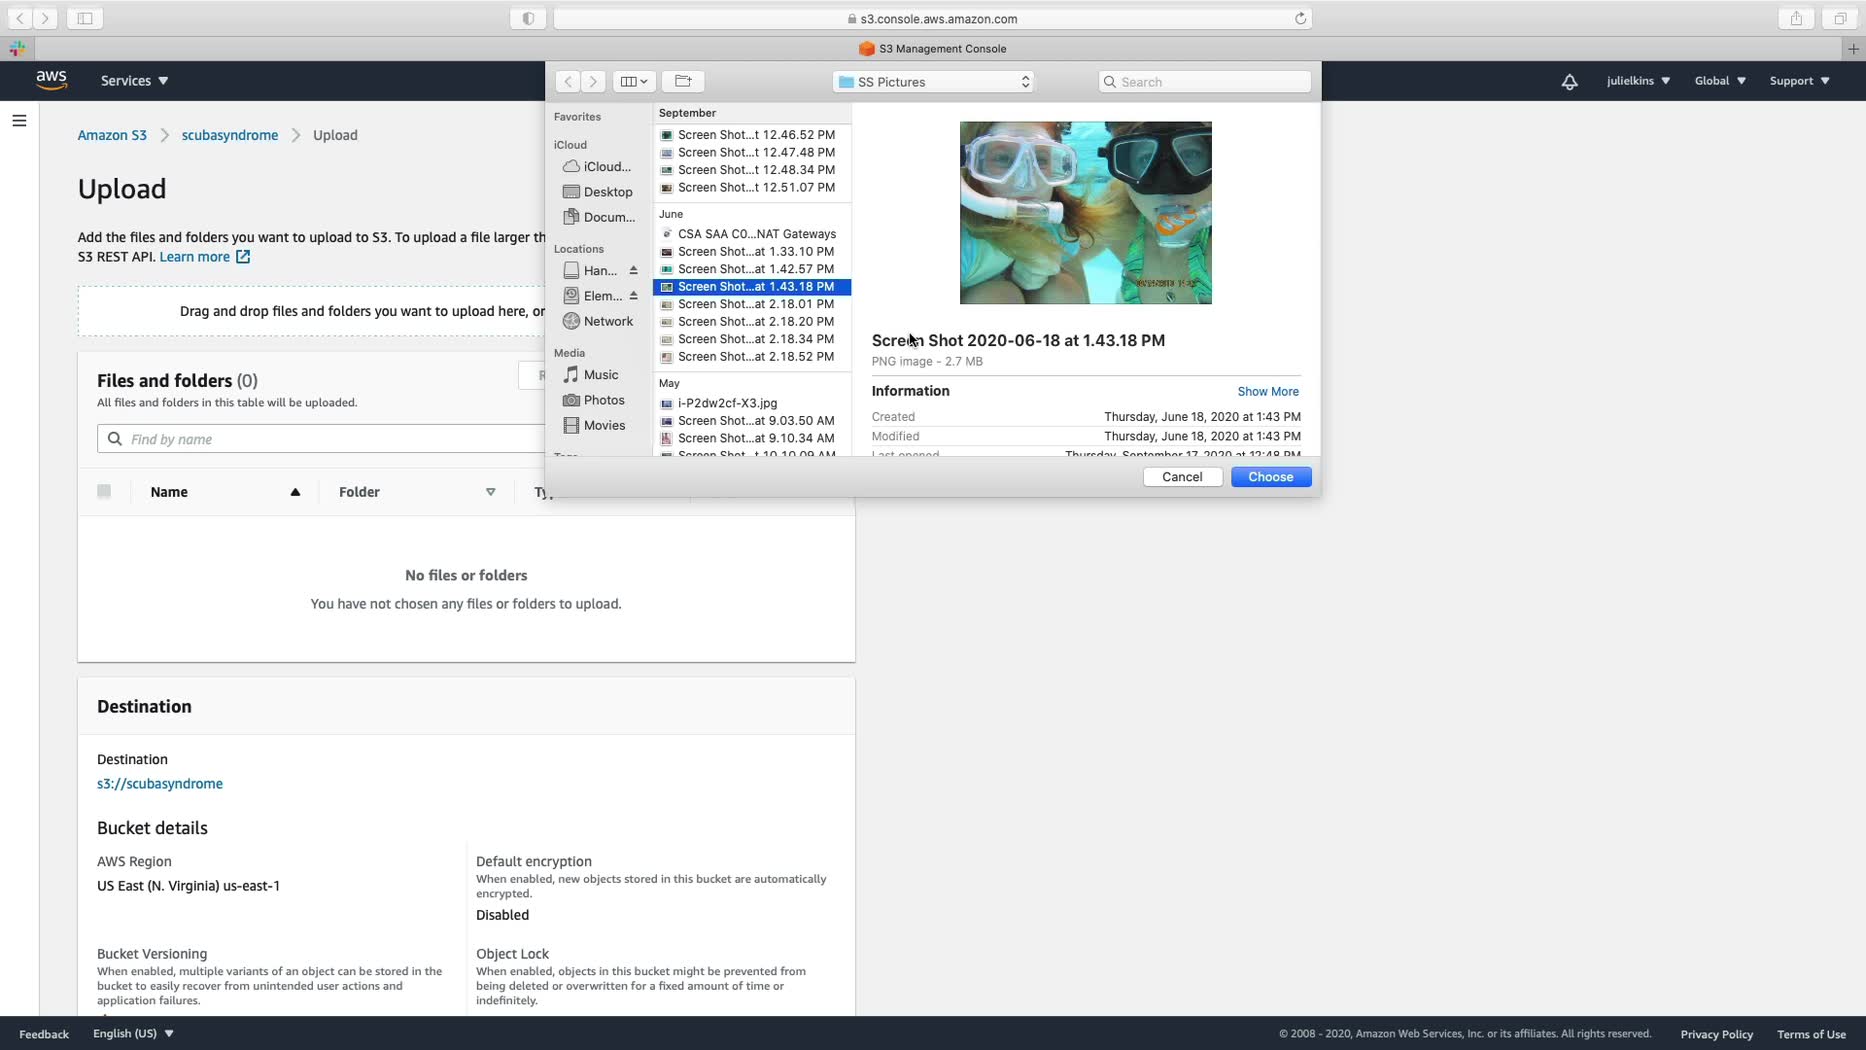Select iCloud Drive in sidebar
The height and width of the screenshot is (1050, 1866).
pyautogui.click(x=597, y=167)
